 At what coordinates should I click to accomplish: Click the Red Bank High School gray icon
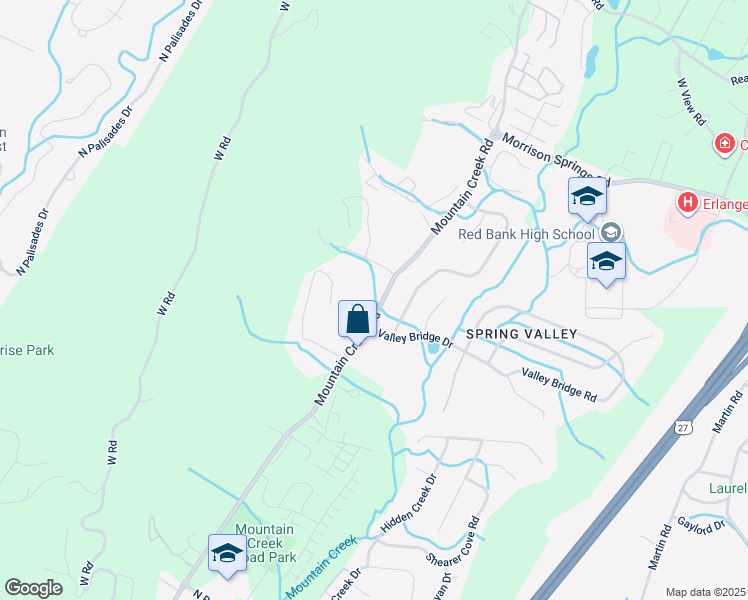coord(611,233)
